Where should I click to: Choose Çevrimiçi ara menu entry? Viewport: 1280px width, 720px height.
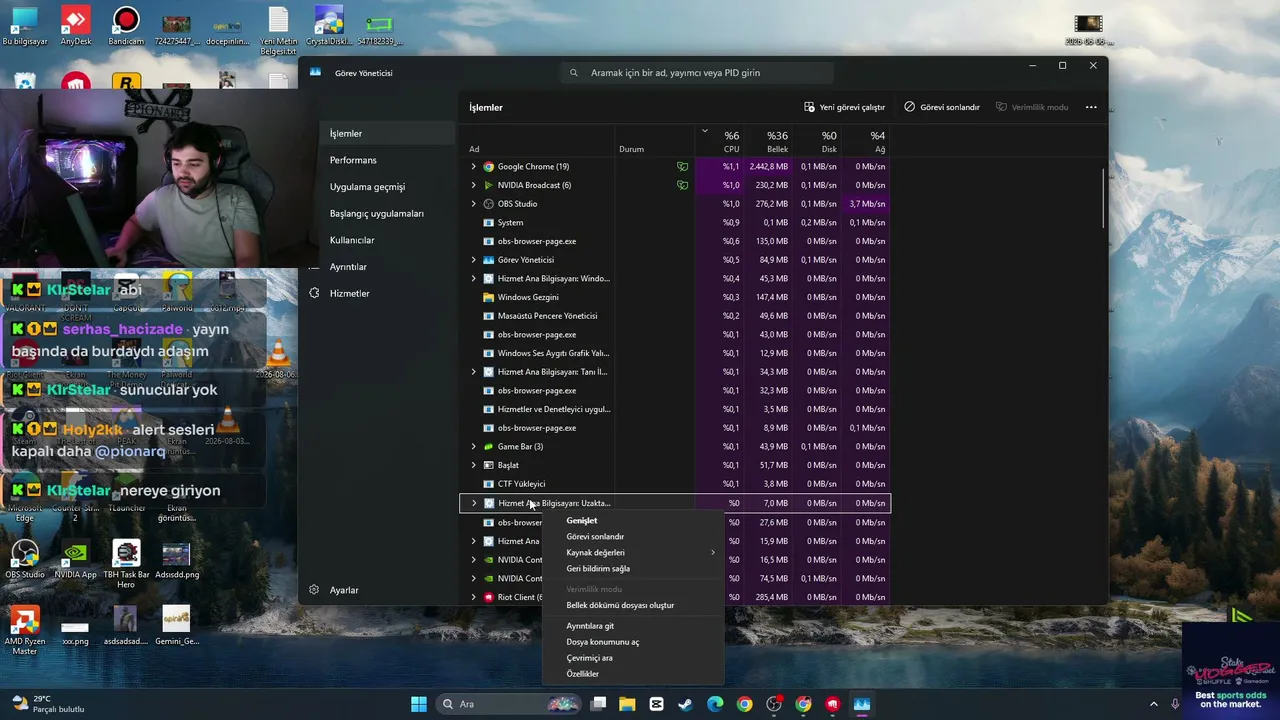click(632, 658)
